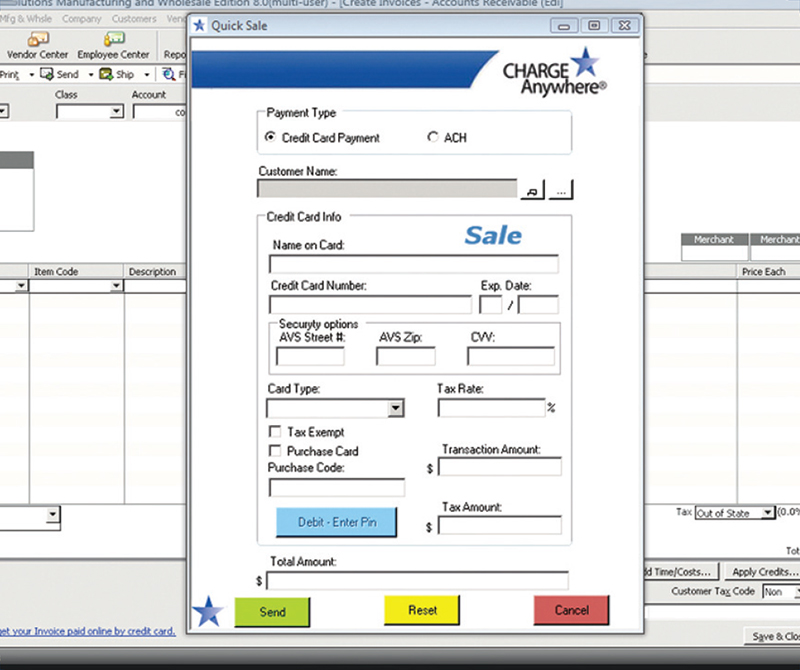The image size is (800, 670).
Task: Expand the Ship toolbar dropdown arrow
Action: (147, 75)
